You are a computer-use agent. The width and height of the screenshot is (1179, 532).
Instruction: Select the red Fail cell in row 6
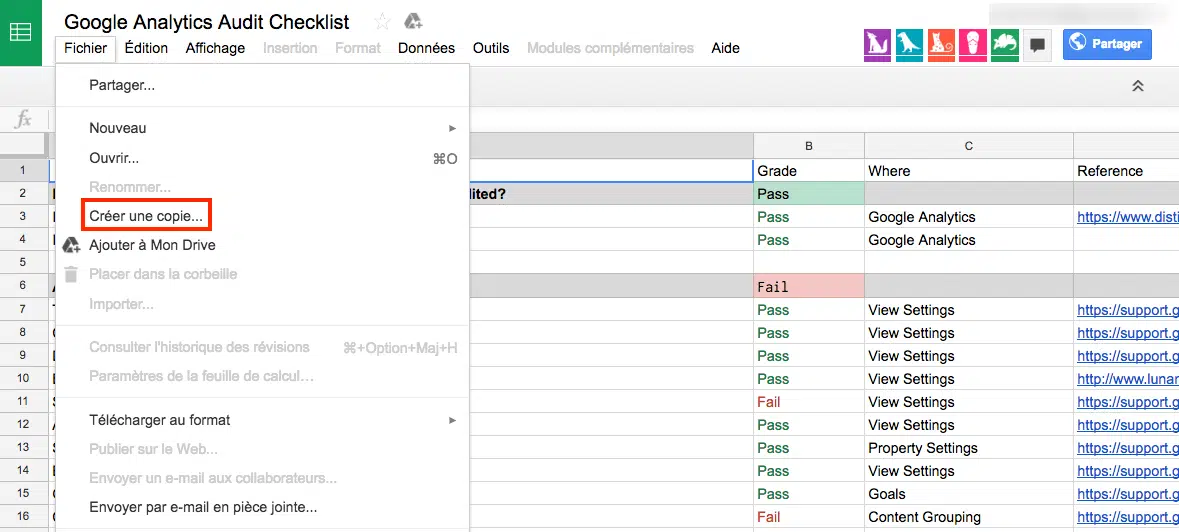(x=808, y=287)
